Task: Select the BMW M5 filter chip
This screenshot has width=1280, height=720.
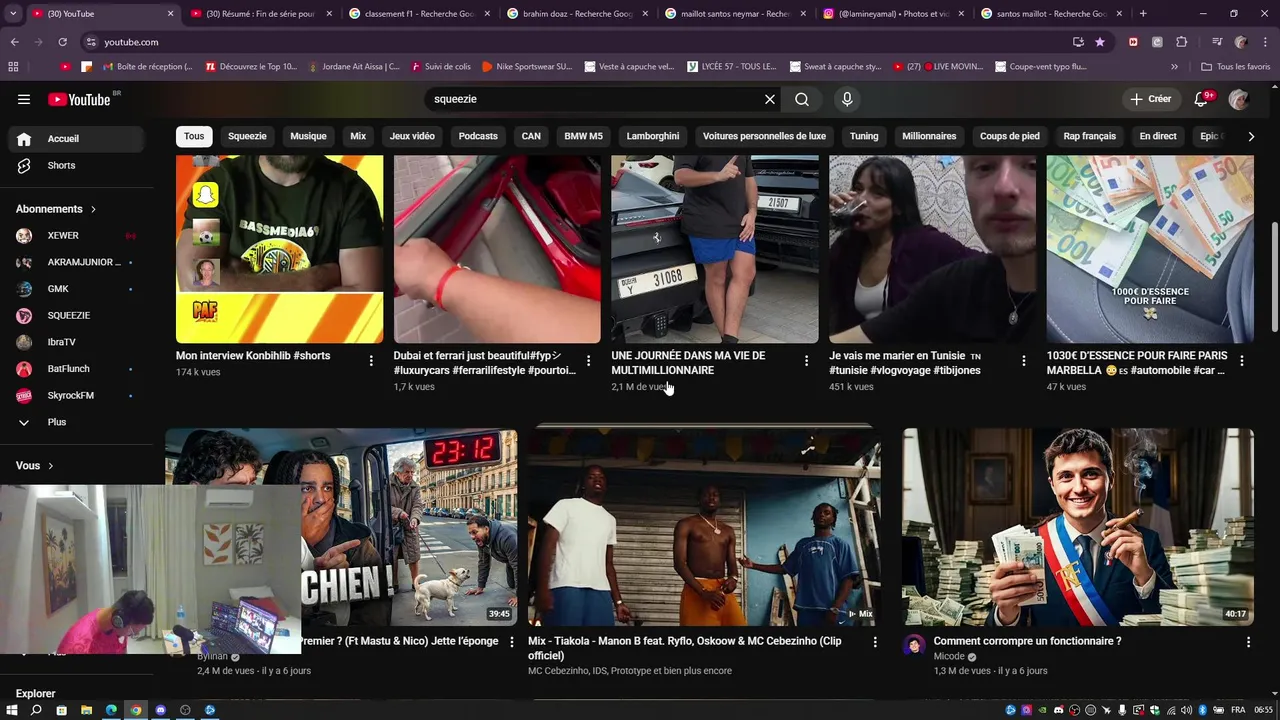Action: point(583,136)
